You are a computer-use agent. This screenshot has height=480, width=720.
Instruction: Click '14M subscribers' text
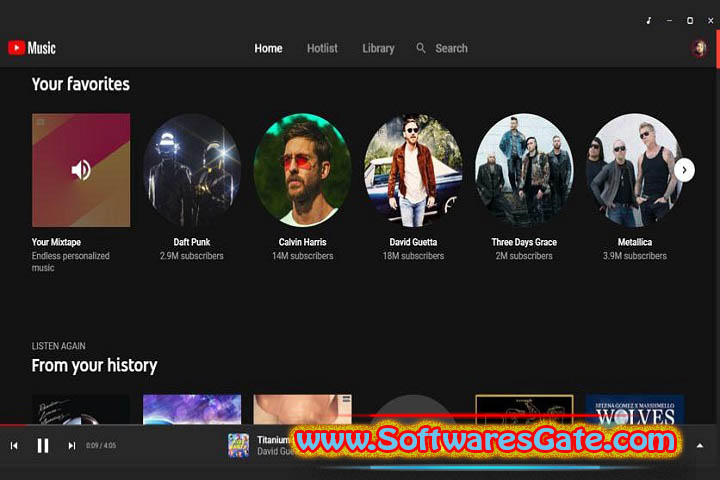tap(303, 256)
